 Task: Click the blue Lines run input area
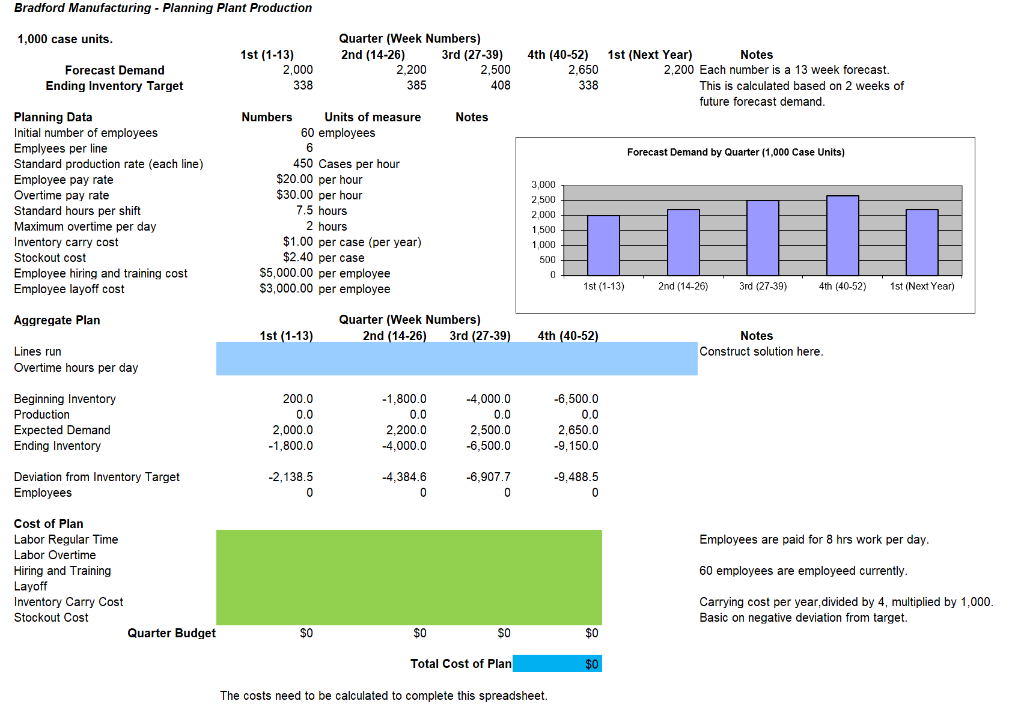pyautogui.click(x=400, y=351)
